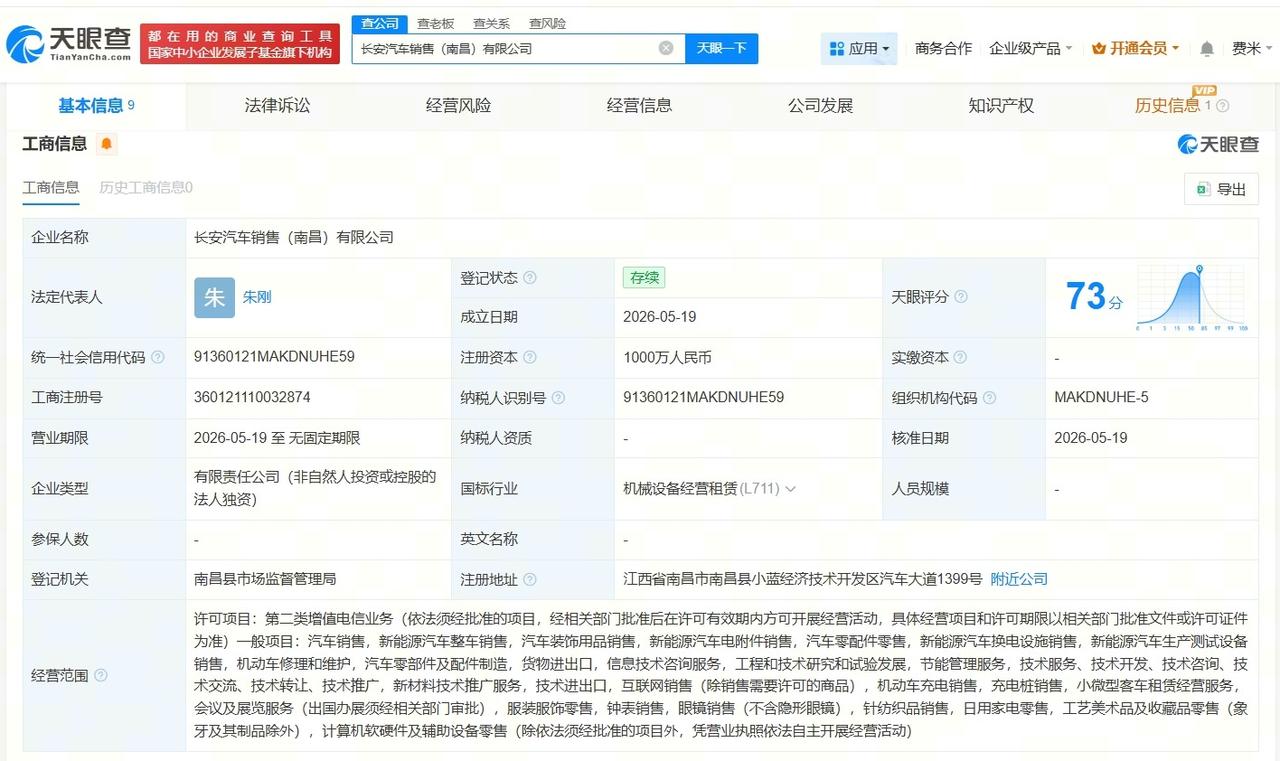Click establishment date 2026-05-19 under 成立日期
Image resolution: width=1280 pixels, height=761 pixels.
(x=659, y=317)
